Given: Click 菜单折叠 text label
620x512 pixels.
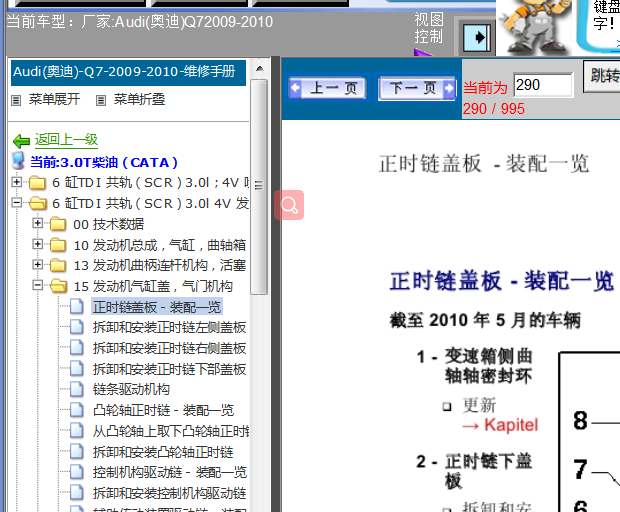Looking at the screenshot, I should click(x=139, y=99).
